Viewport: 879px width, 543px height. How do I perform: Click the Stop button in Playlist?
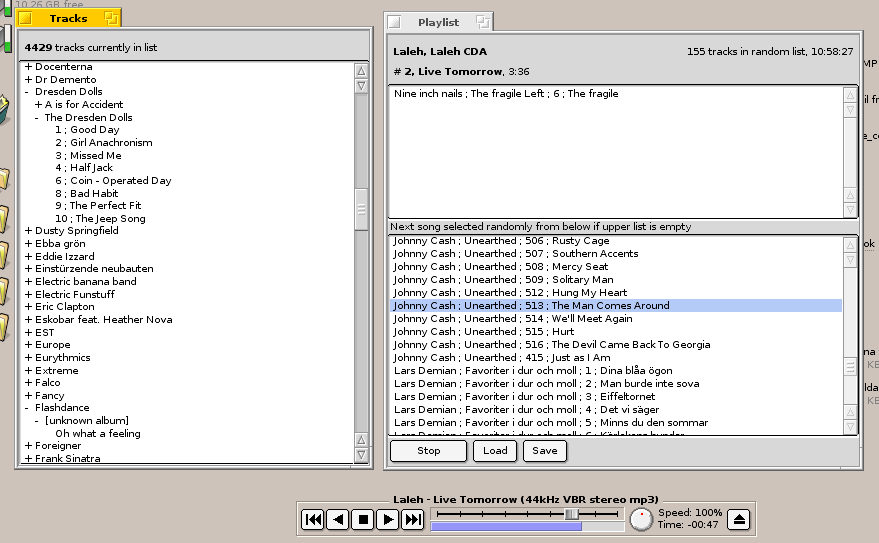point(428,451)
